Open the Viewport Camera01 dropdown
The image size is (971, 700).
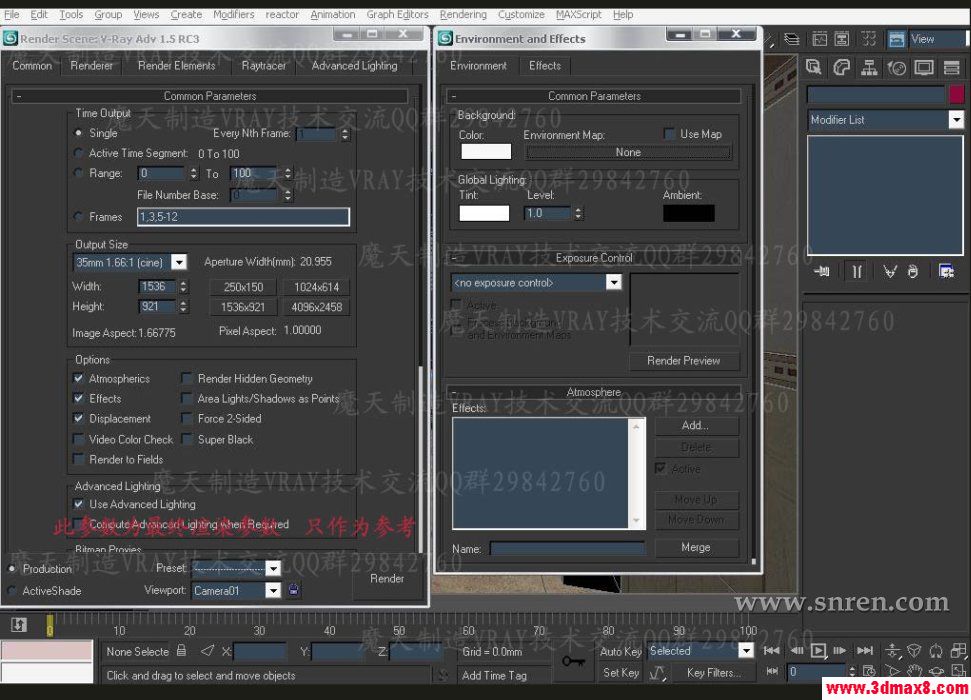[273, 590]
